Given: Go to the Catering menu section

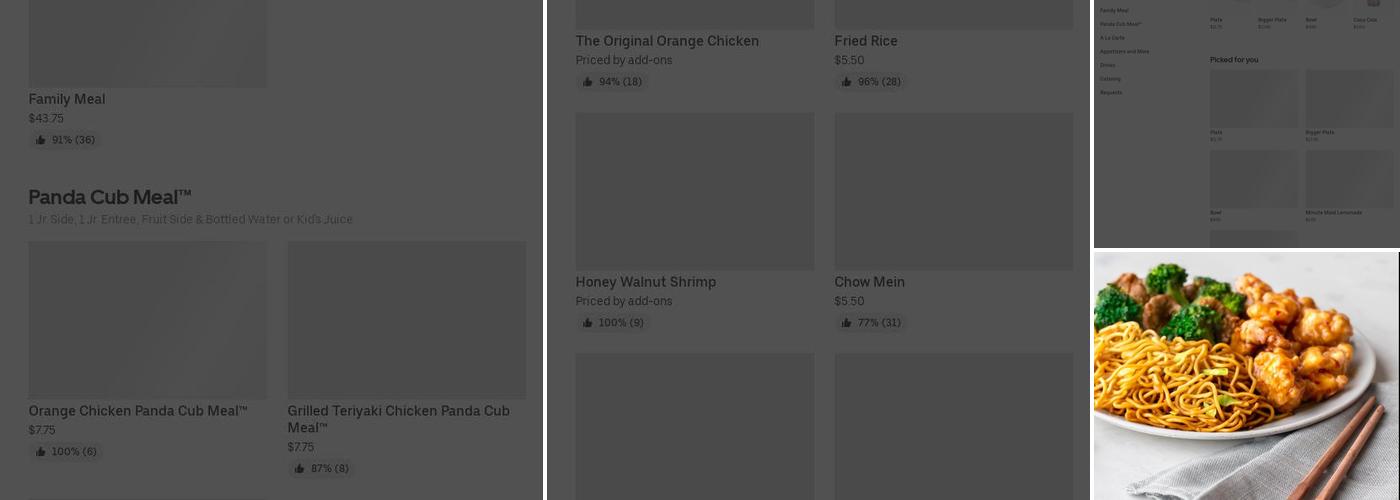Looking at the screenshot, I should [x=1110, y=79].
